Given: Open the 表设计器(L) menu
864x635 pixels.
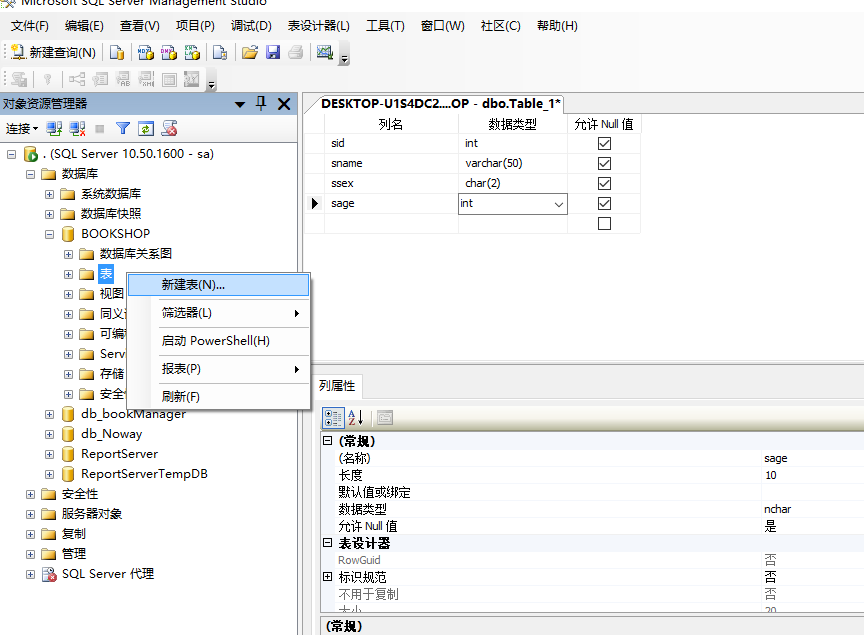Looking at the screenshot, I should click(318, 26).
